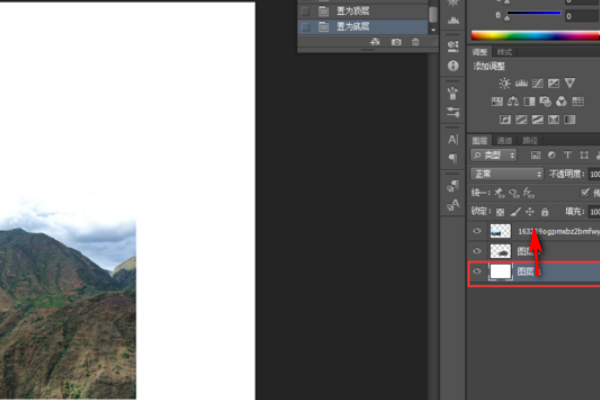The width and height of the screenshot is (600, 400).
Task: Hide the white-thumbnail layer via eye icon
Action: (x=477, y=271)
